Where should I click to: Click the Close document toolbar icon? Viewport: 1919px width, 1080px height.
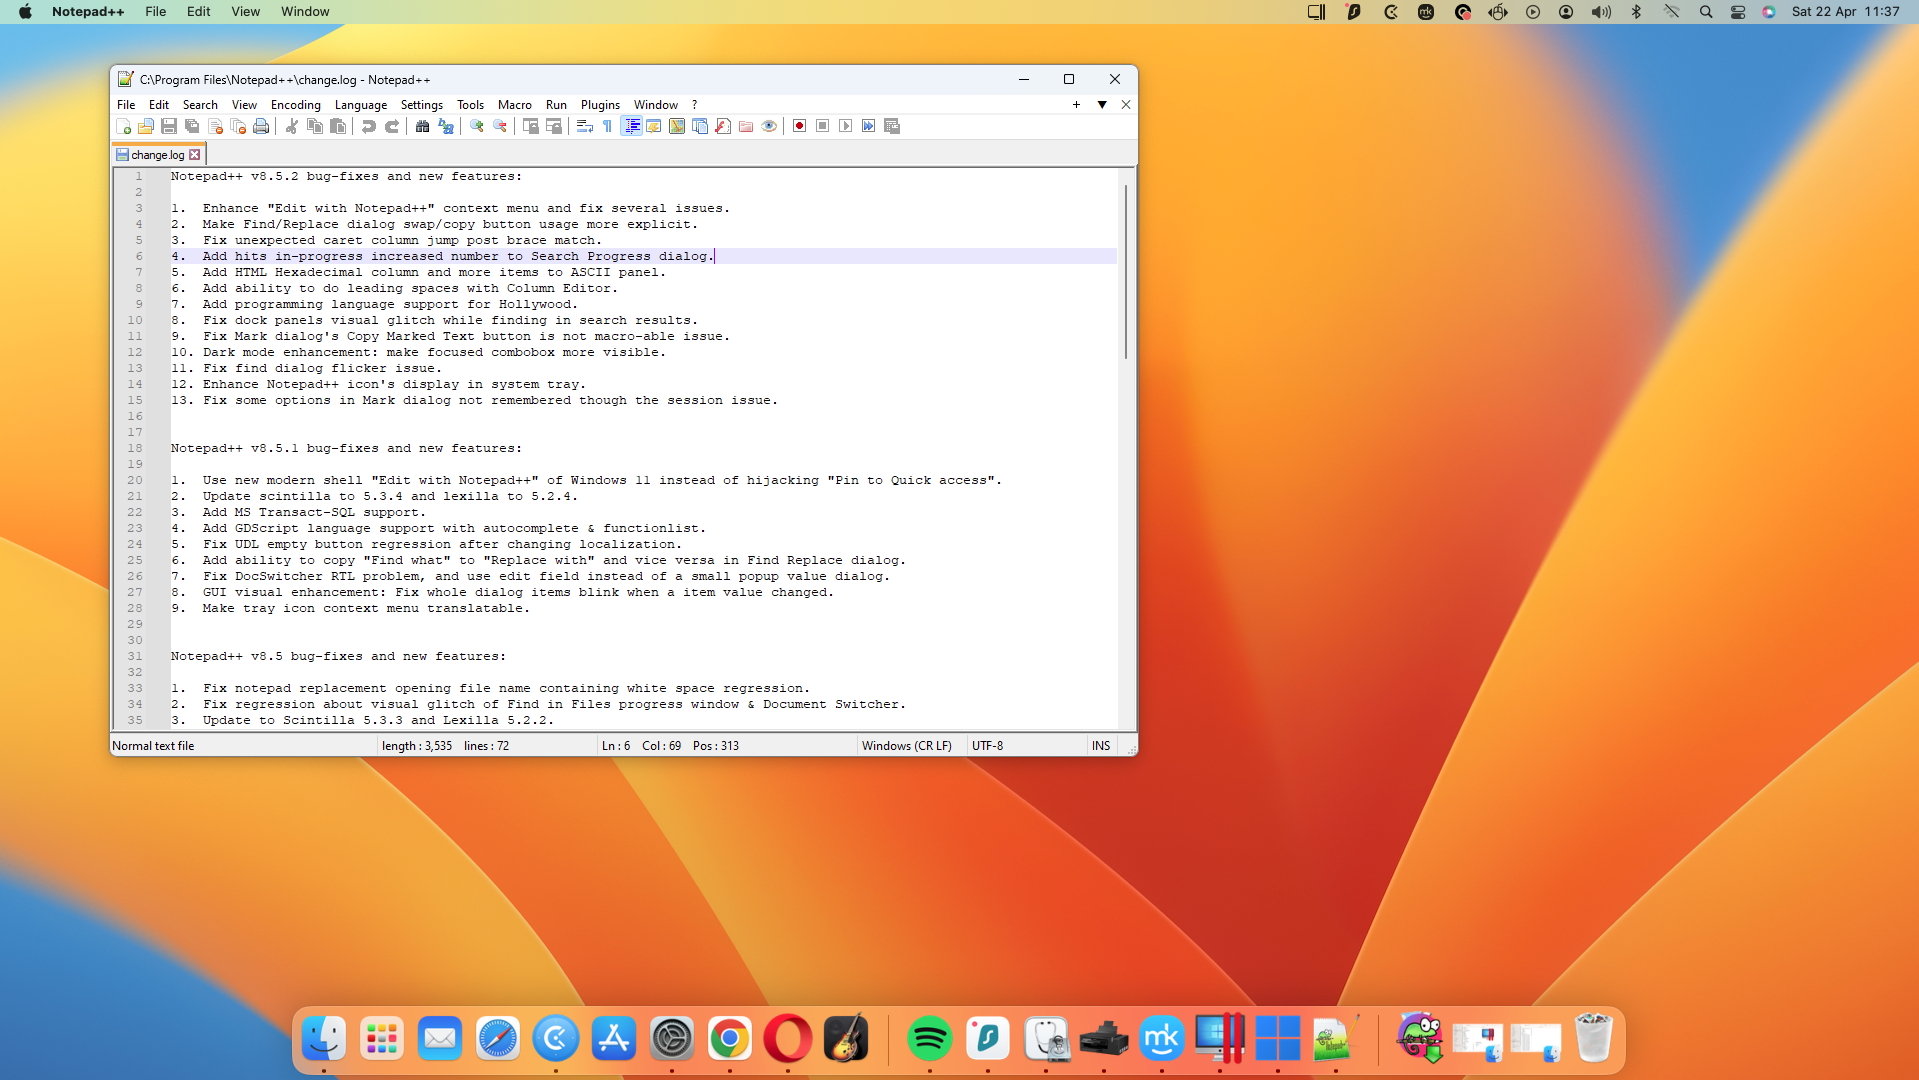(215, 126)
